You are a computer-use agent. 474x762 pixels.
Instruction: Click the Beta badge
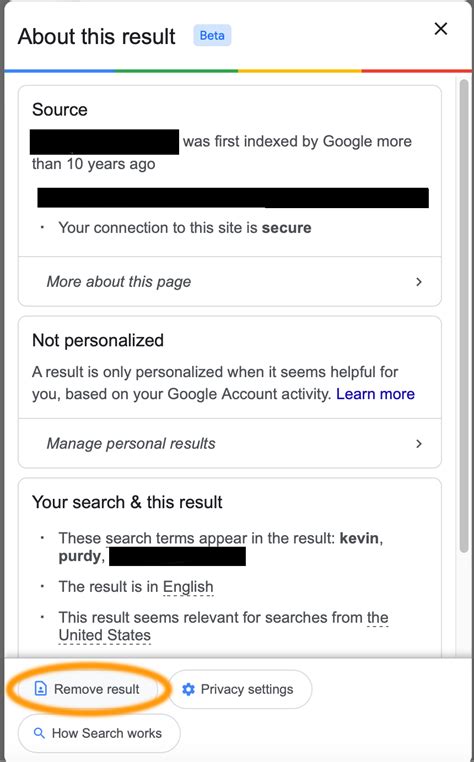pos(212,35)
